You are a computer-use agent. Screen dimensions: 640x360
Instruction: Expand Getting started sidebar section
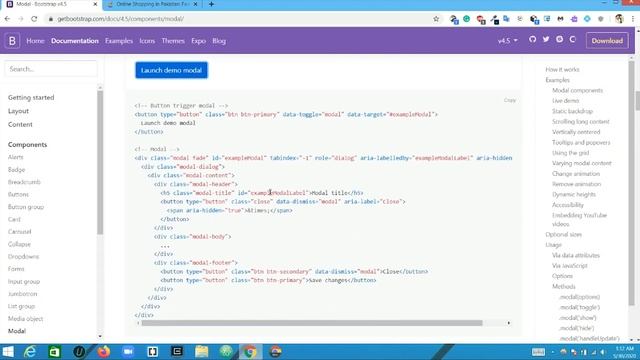click(x=31, y=98)
